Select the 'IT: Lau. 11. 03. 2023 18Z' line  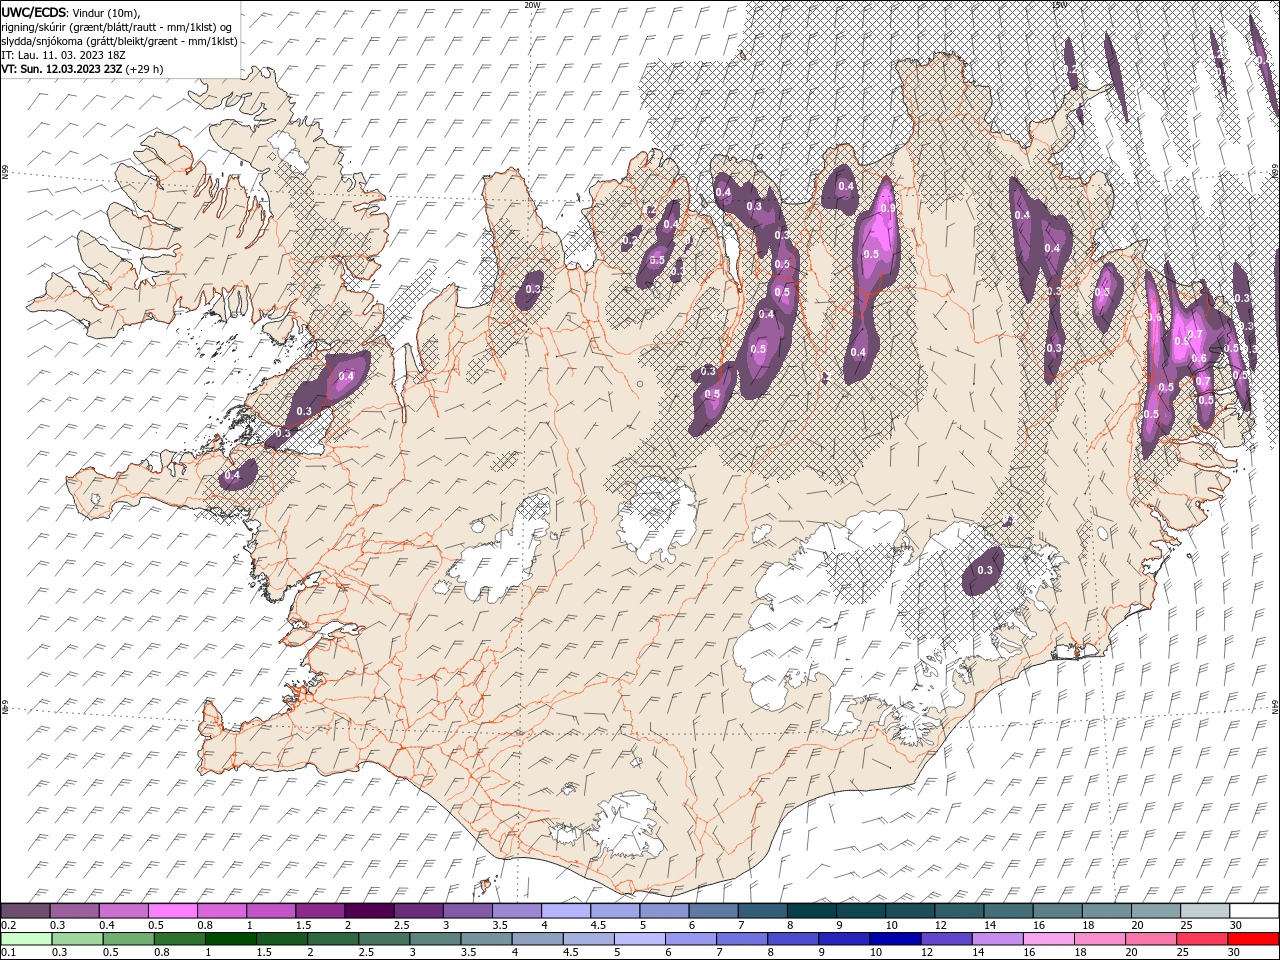tap(65, 55)
